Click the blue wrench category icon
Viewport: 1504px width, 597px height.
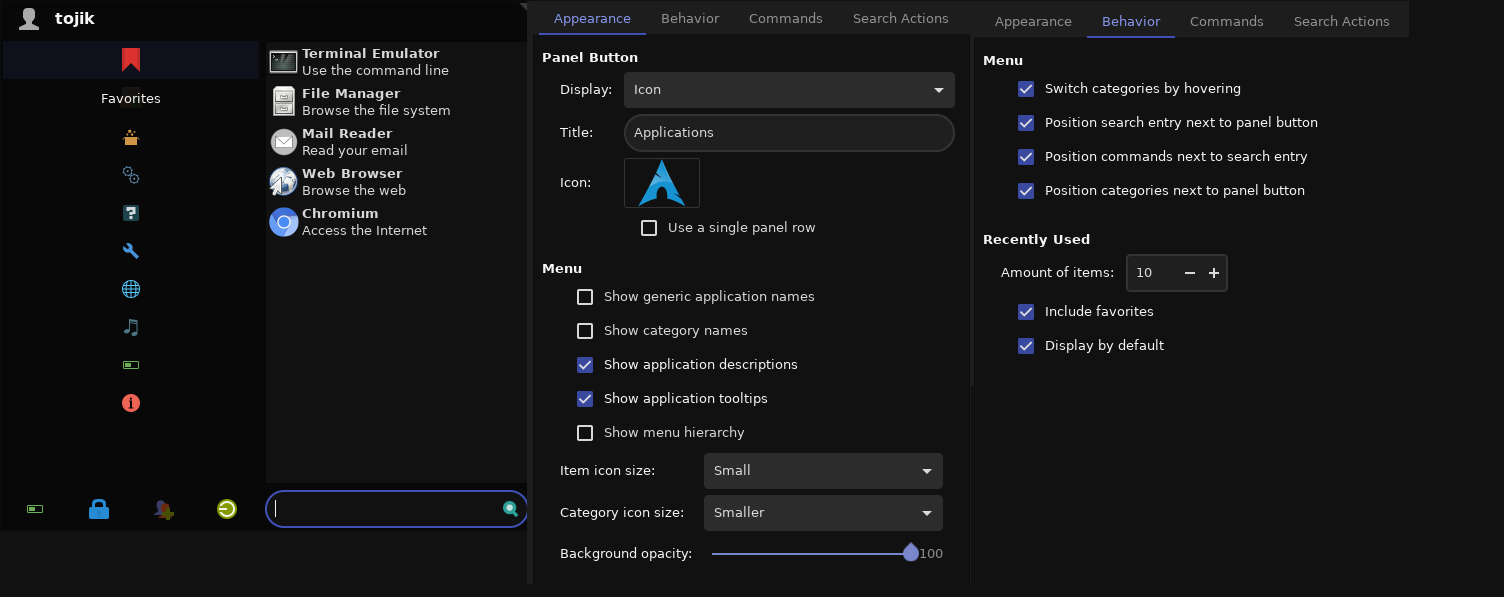[131, 251]
